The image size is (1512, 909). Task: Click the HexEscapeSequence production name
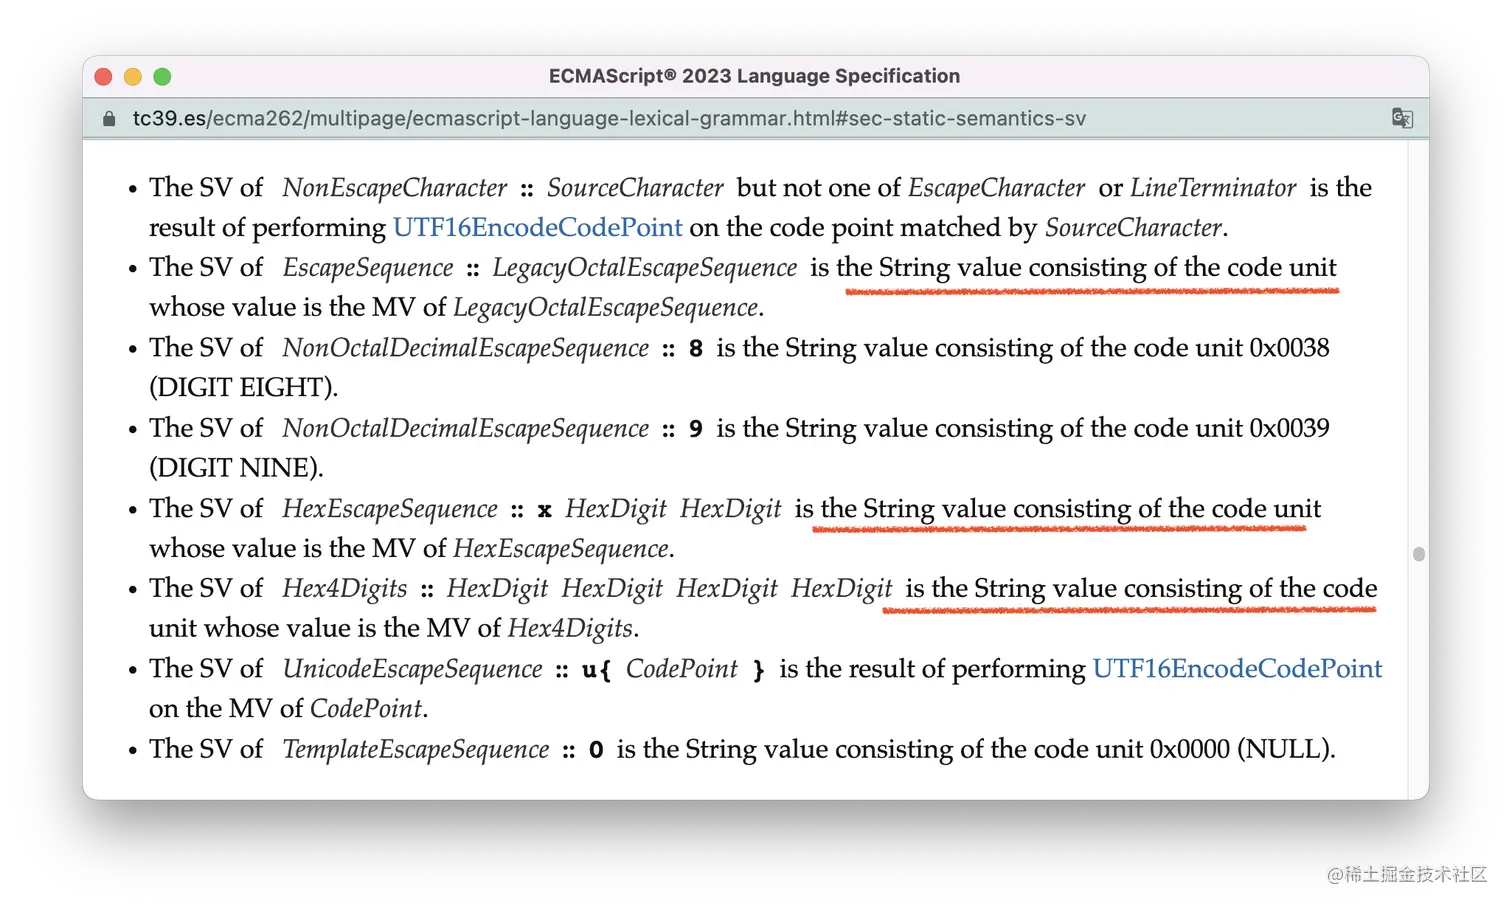tap(390, 509)
